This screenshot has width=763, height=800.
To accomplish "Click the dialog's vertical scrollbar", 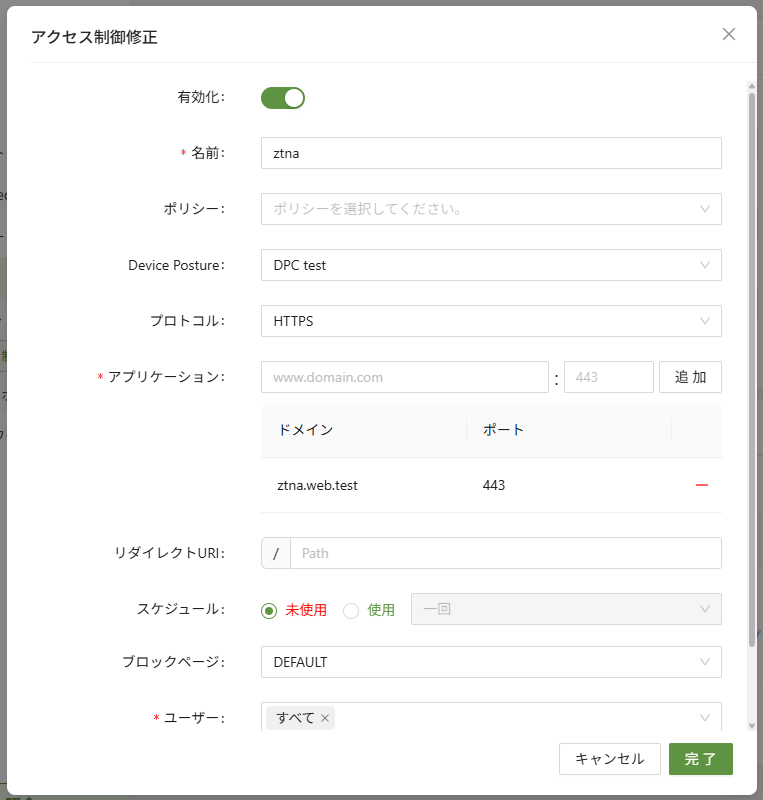I will (752, 360).
